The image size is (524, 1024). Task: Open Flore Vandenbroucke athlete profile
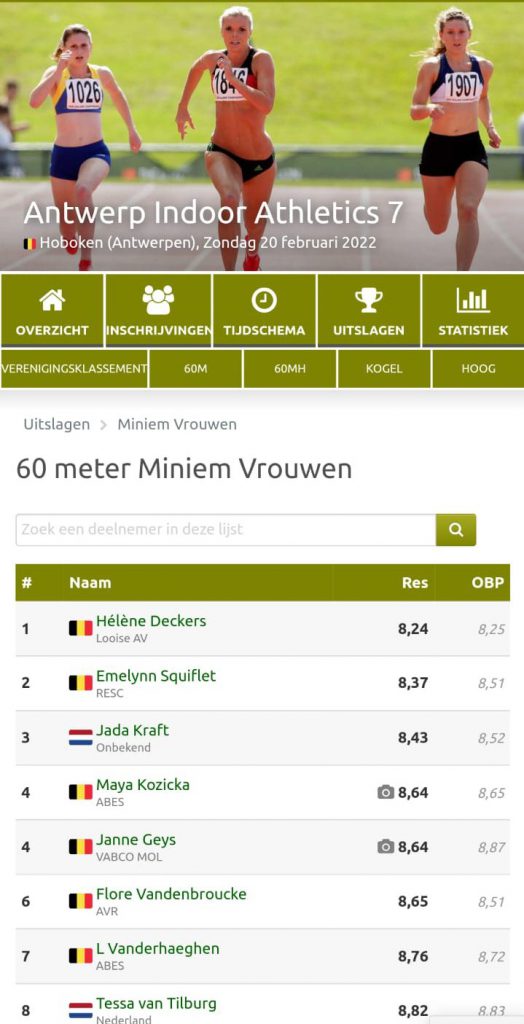click(x=171, y=894)
